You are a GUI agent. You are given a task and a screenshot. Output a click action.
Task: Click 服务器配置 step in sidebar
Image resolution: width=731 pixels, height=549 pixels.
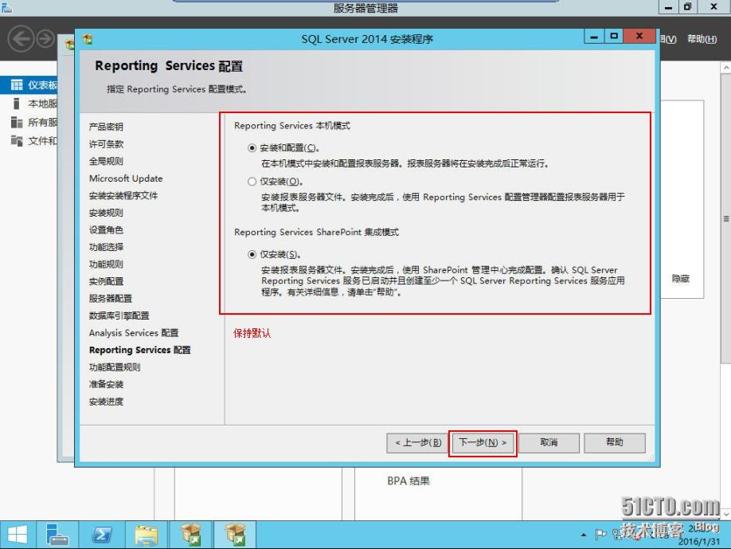[x=110, y=298]
